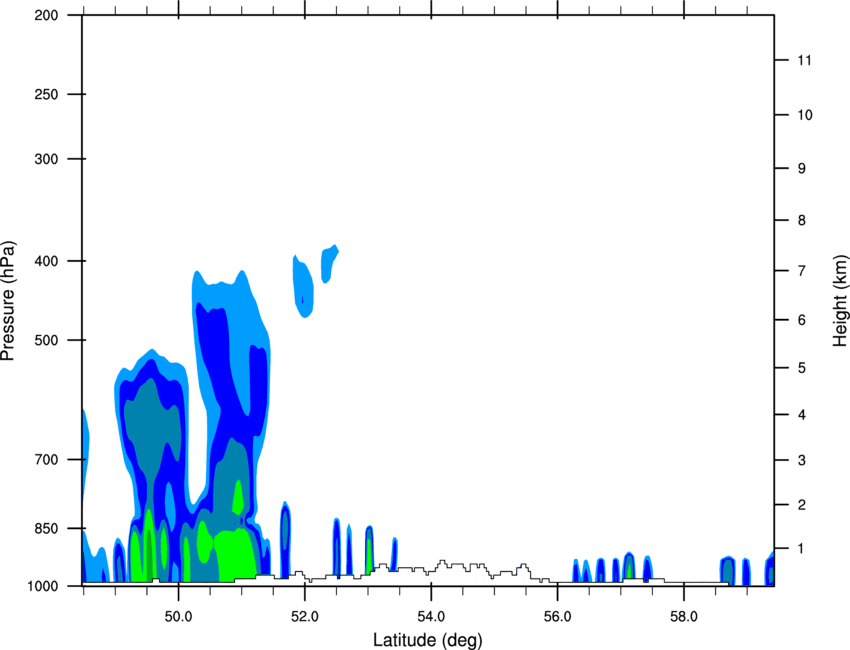The height and width of the screenshot is (650, 850).
Task: Click the 50.0 latitude tick label
Action: pos(178,617)
